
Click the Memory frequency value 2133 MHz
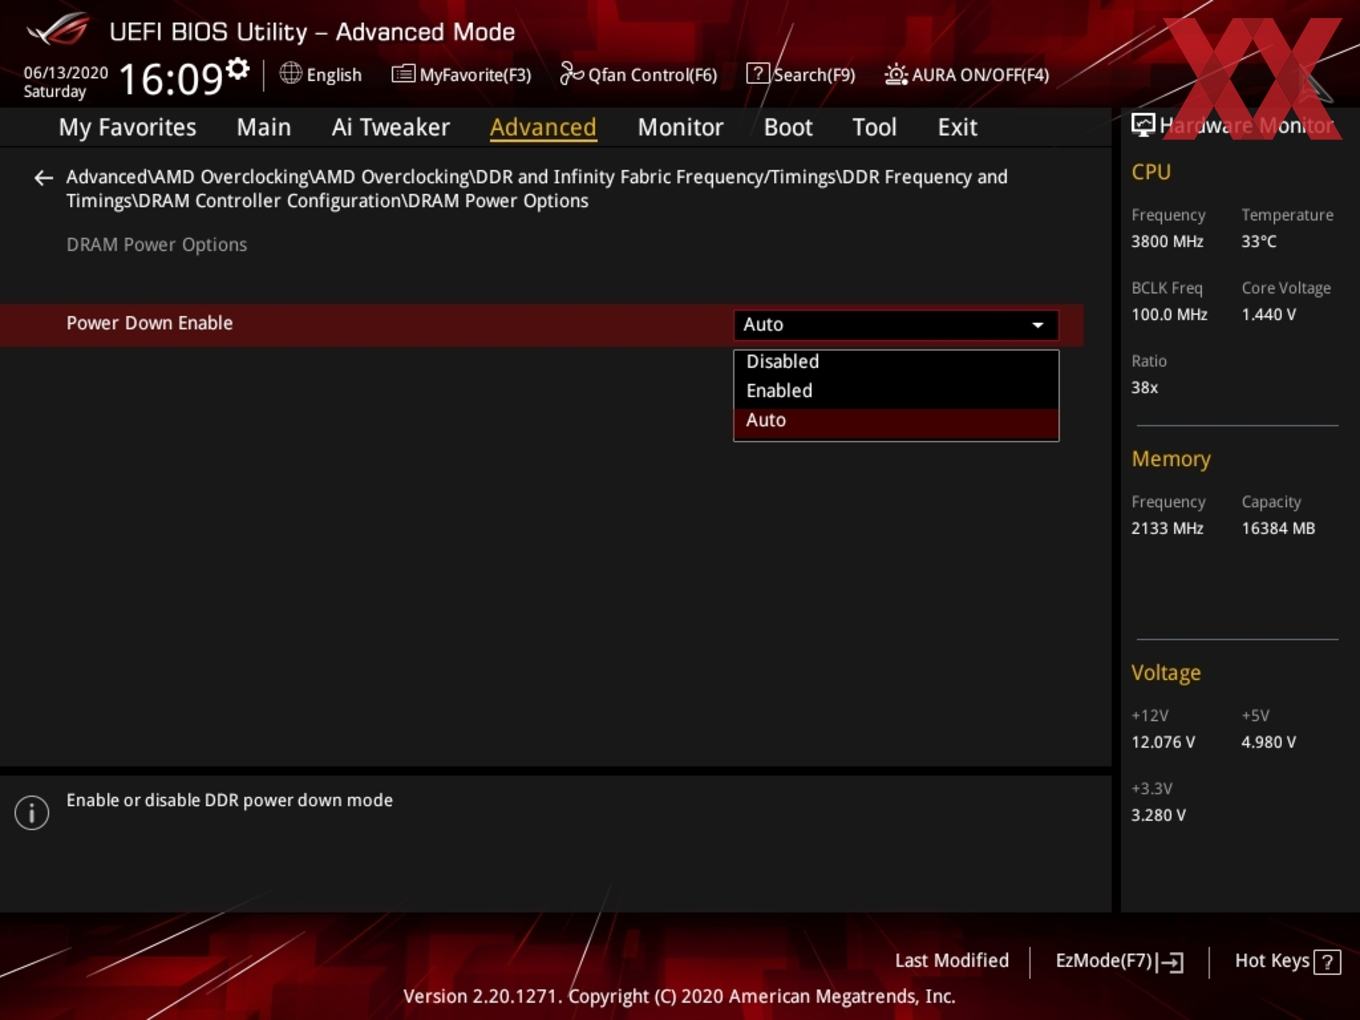tap(1167, 528)
